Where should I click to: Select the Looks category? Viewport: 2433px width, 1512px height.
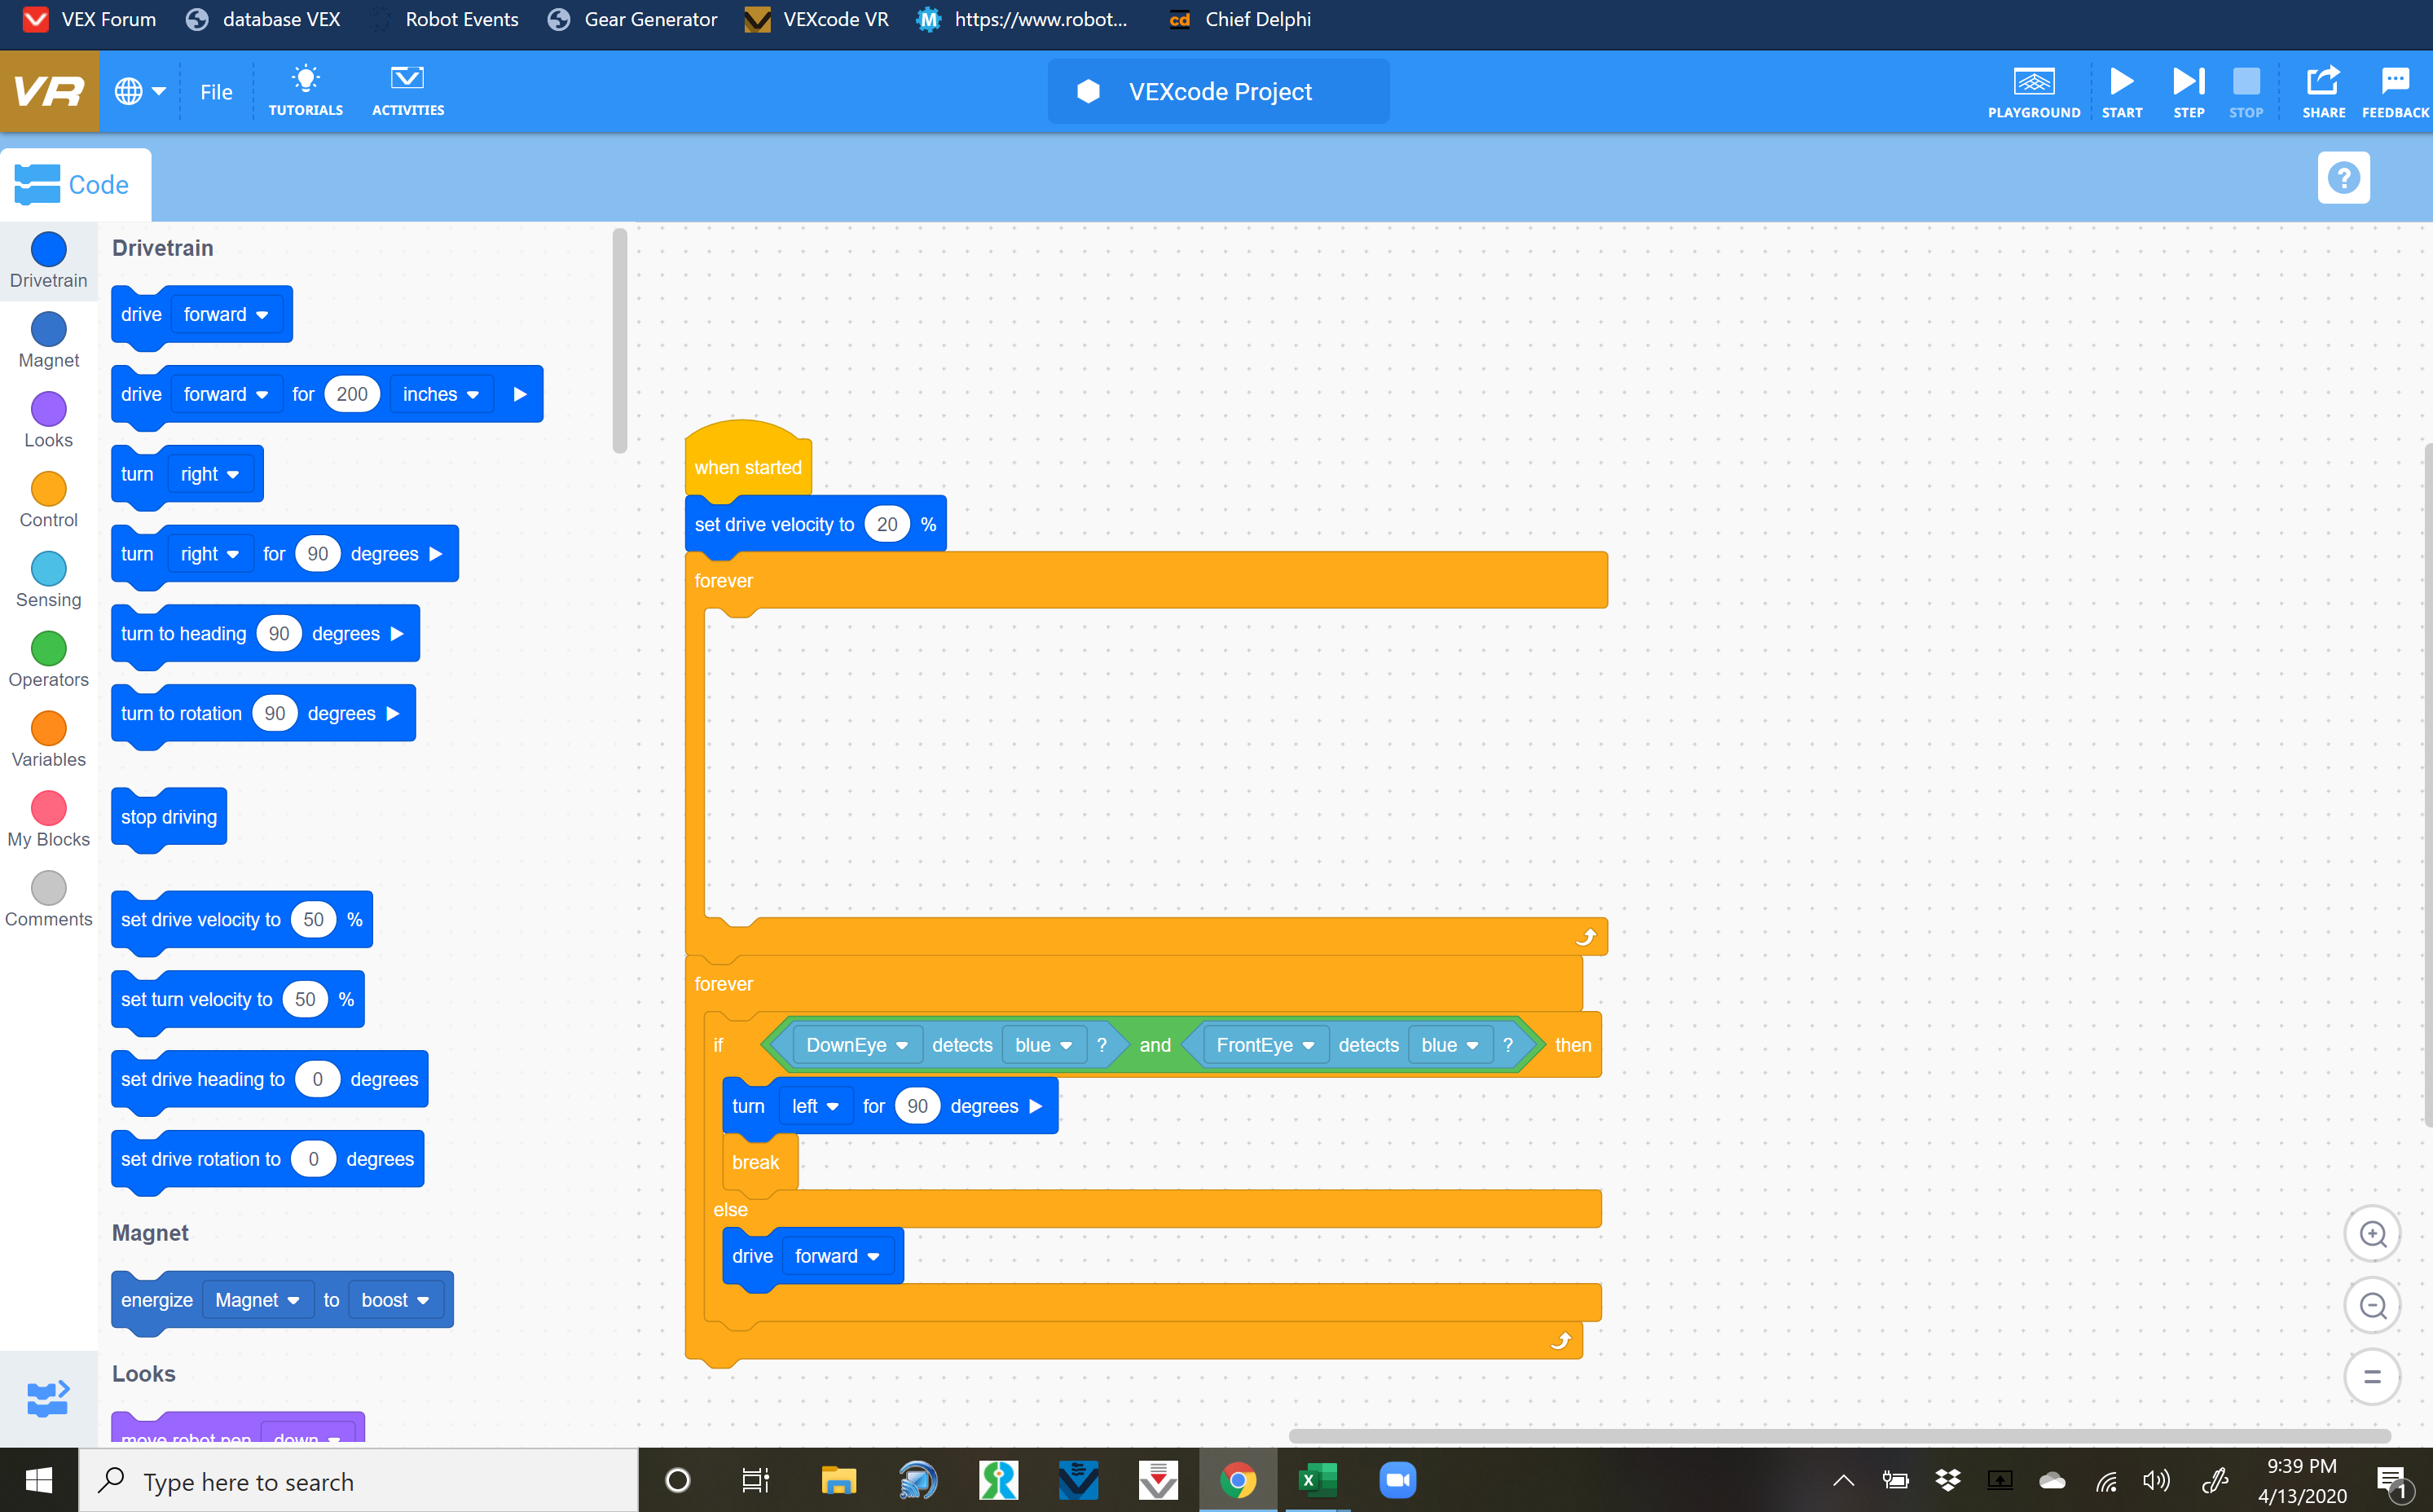[x=49, y=421]
